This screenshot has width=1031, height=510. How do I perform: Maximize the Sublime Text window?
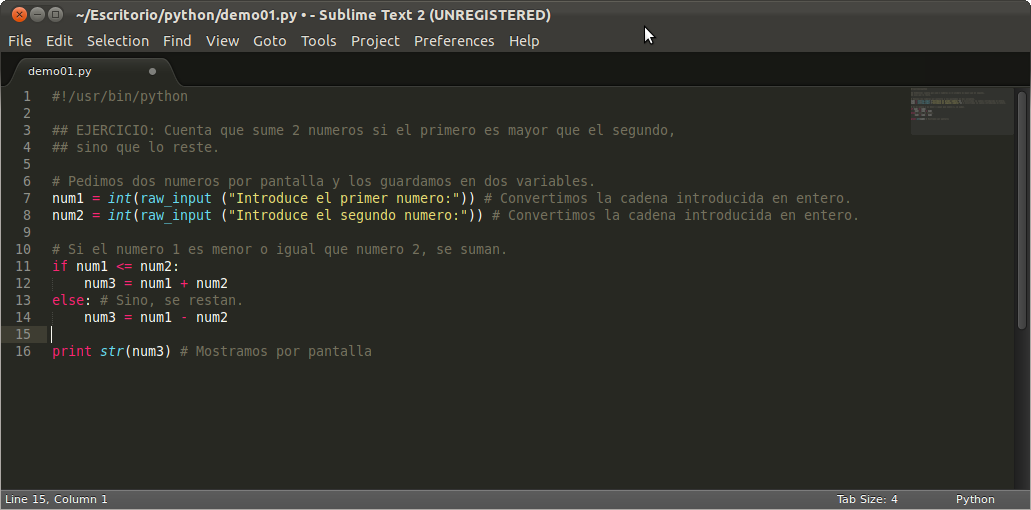56,14
